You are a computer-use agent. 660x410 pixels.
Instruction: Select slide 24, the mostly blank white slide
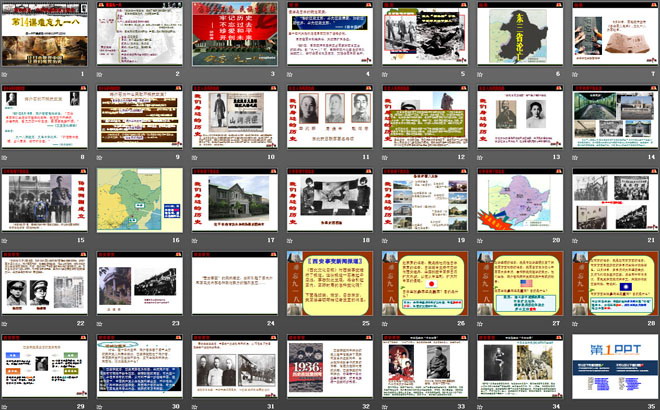click(235, 283)
